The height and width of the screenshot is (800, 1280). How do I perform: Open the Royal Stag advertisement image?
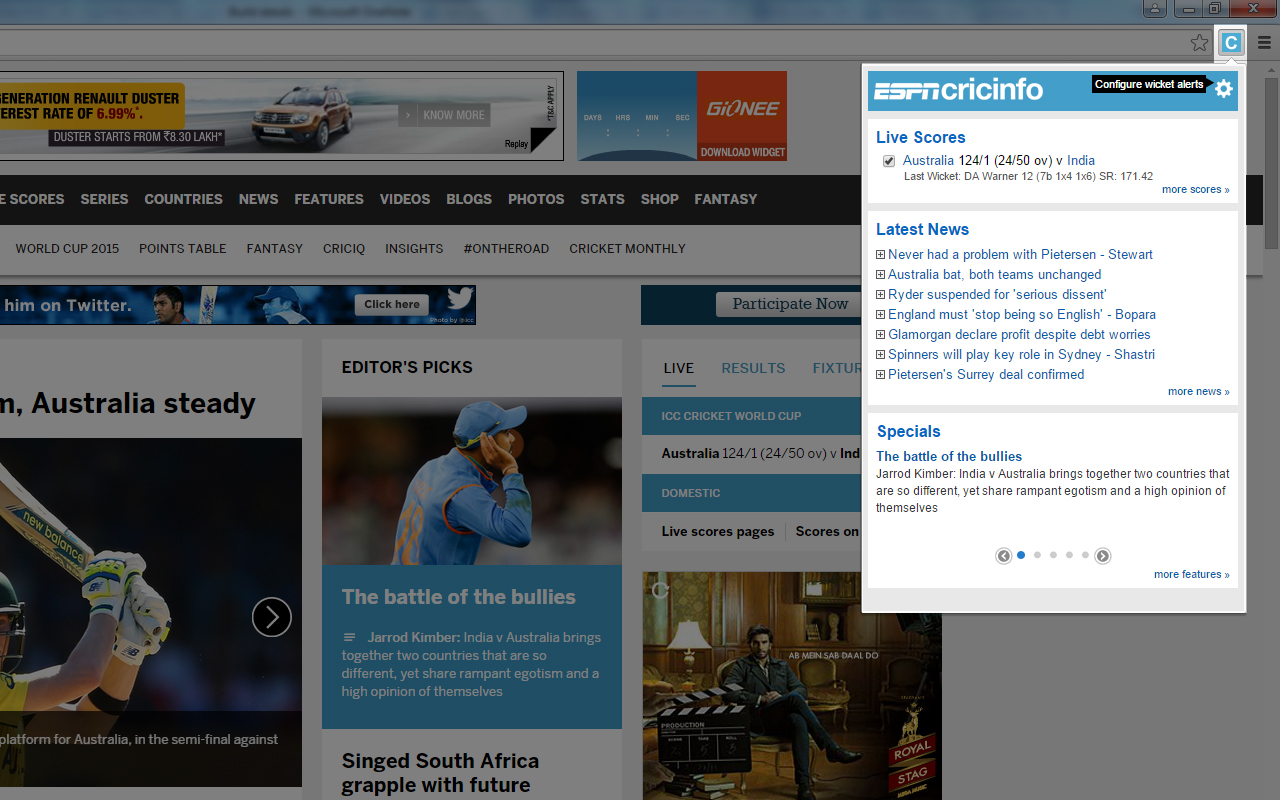click(x=792, y=686)
